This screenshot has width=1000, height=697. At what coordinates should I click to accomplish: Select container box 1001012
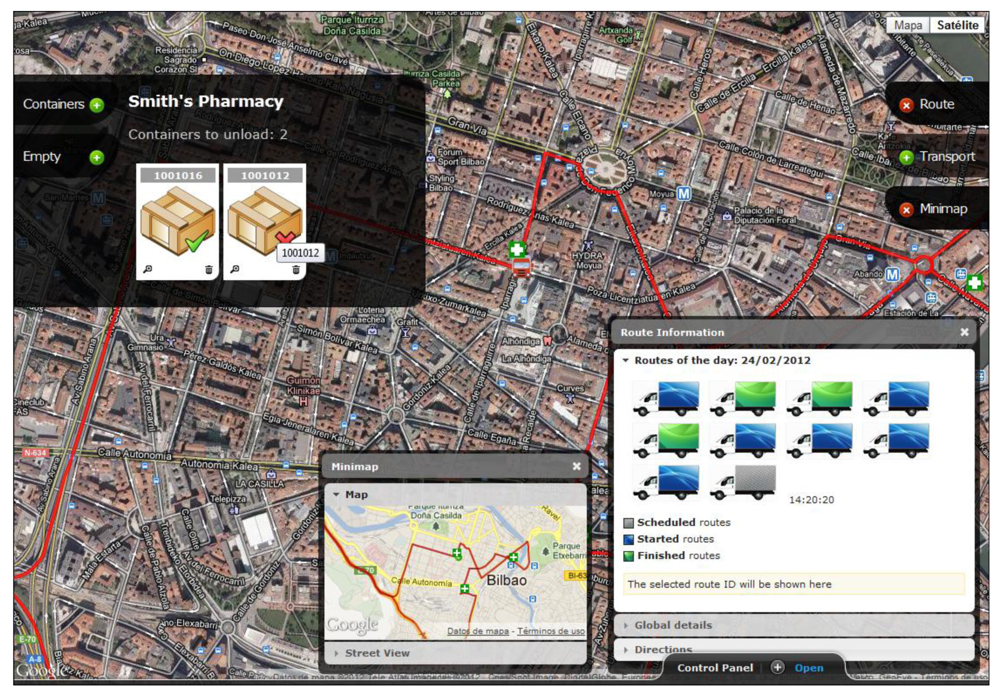pos(264,221)
